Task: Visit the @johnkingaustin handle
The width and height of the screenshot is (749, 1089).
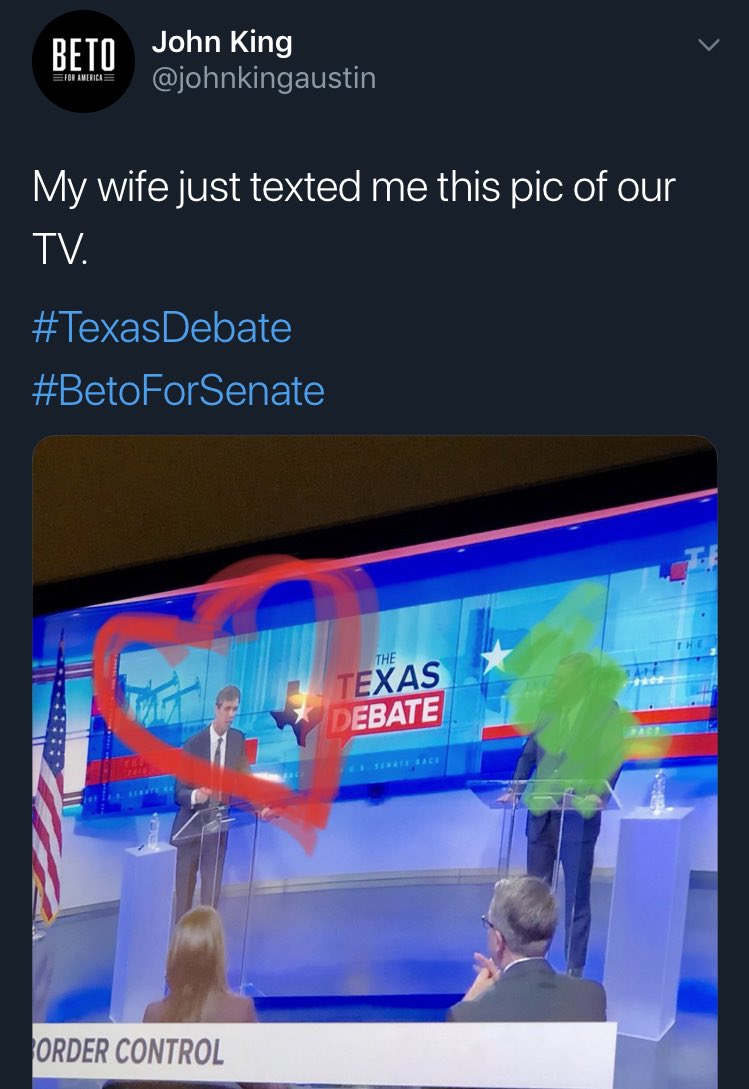Action: tap(263, 78)
